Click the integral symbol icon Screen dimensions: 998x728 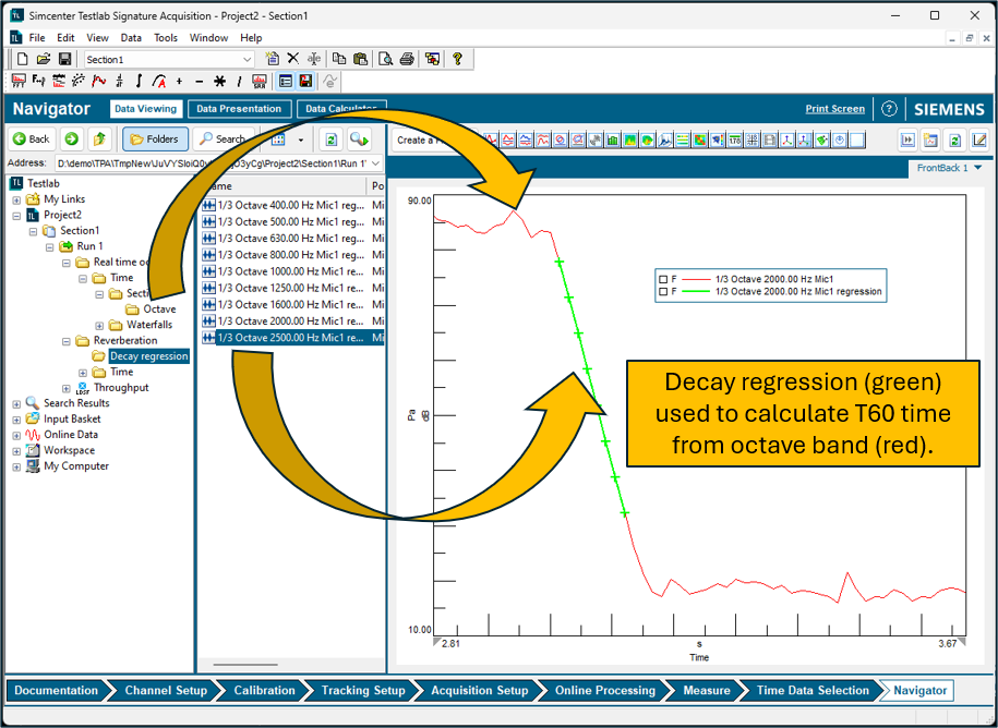[139, 81]
